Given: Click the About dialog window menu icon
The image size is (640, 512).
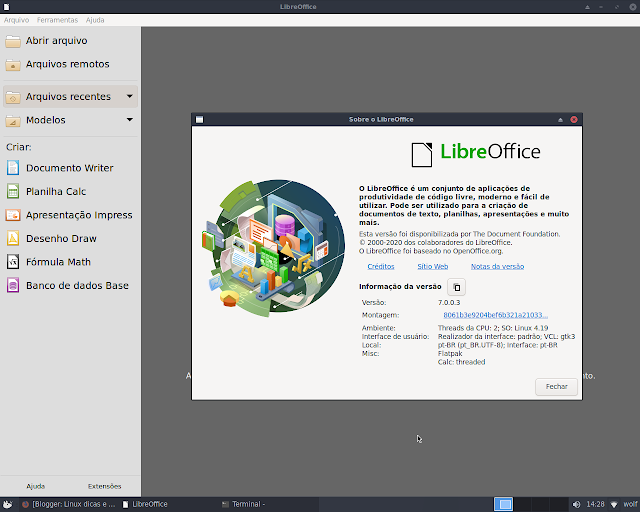Looking at the screenshot, I should (200, 120).
